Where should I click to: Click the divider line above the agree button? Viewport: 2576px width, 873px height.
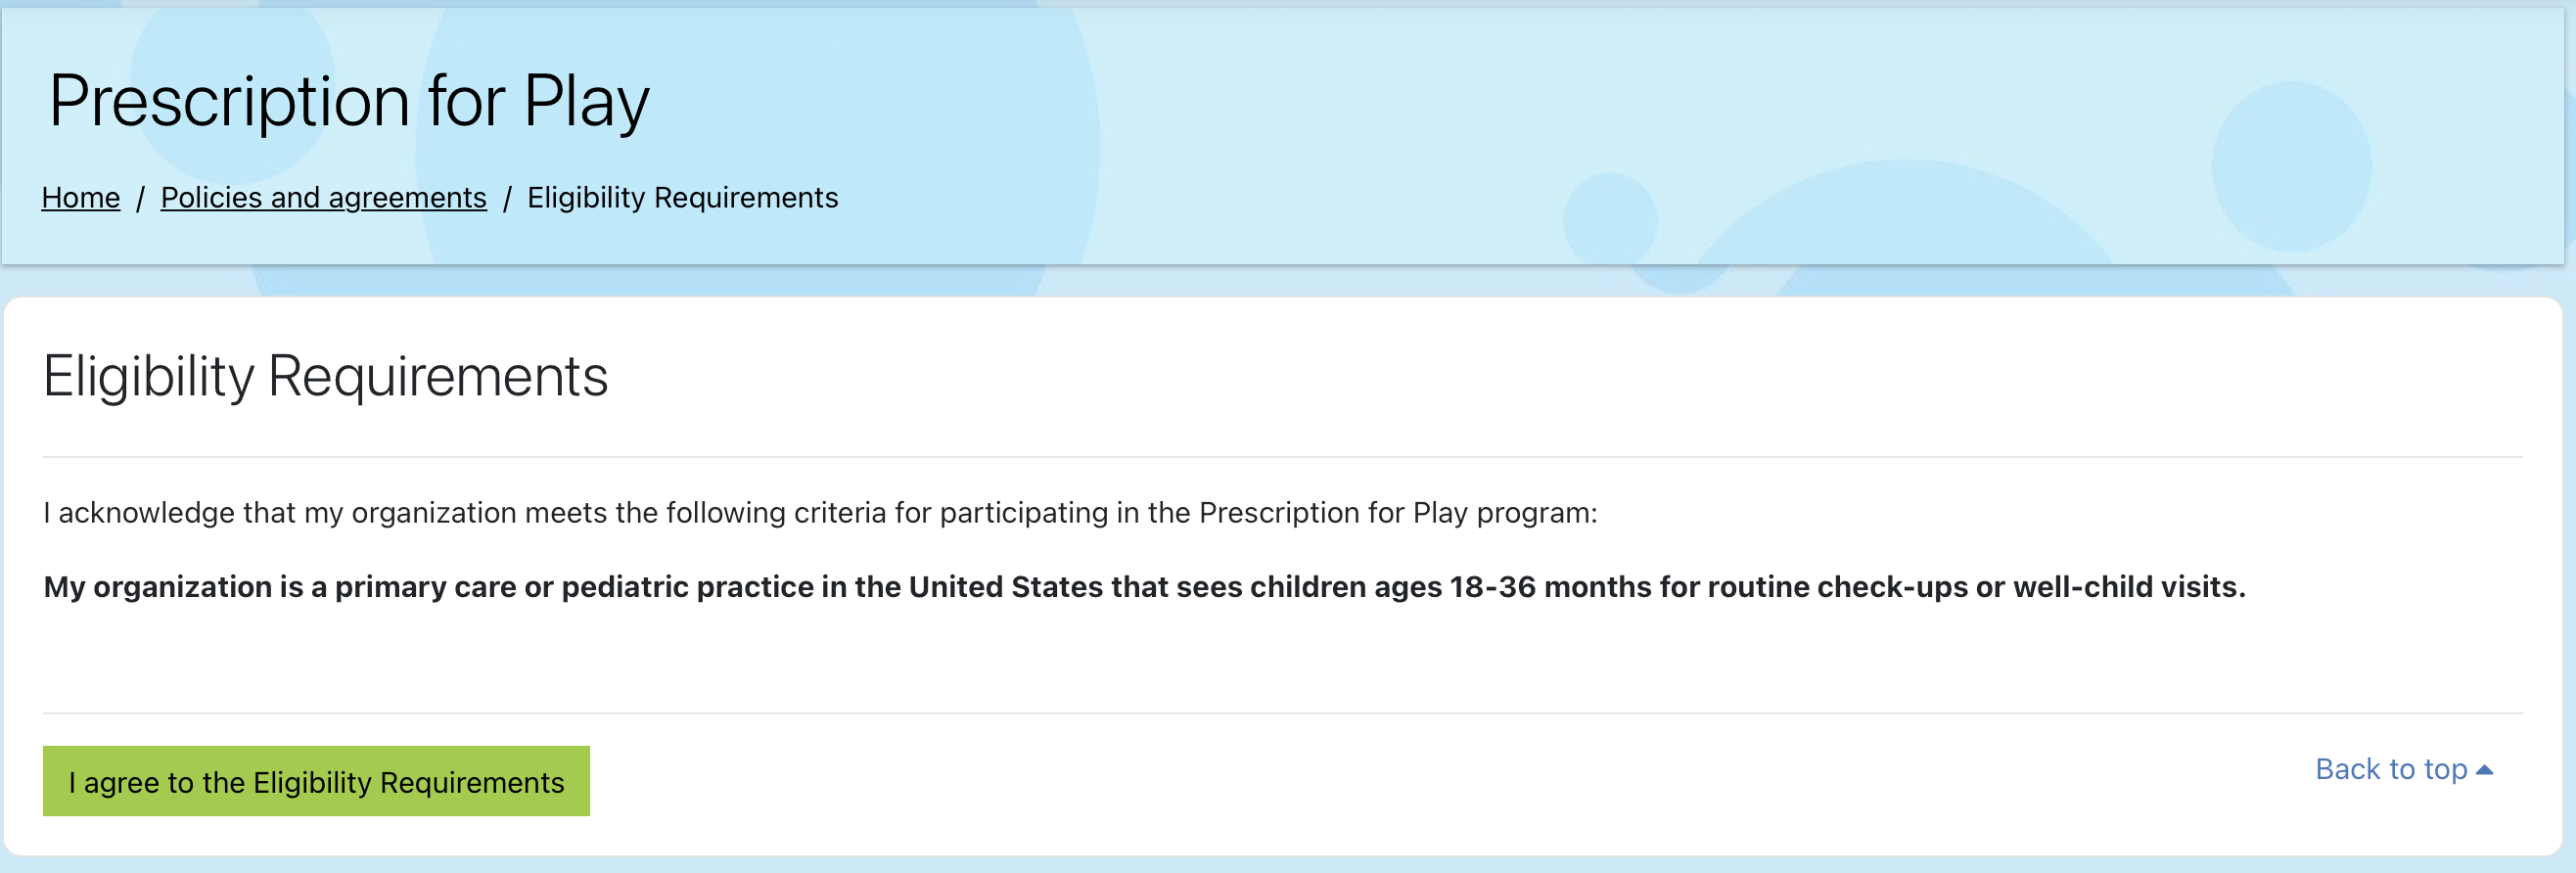tap(1282, 713)
